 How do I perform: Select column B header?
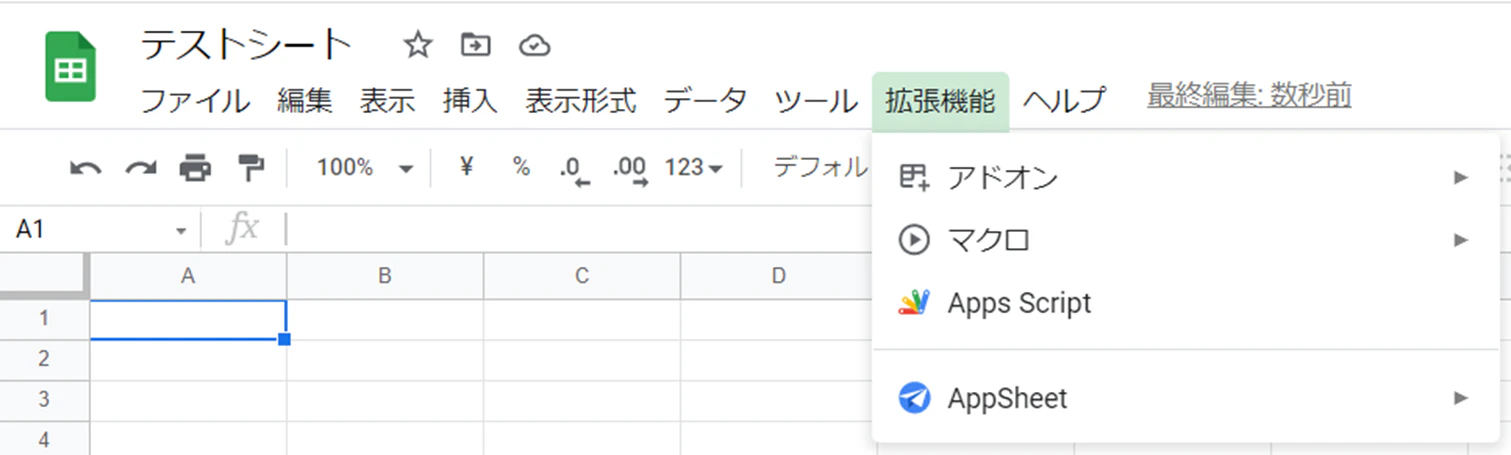(385, 277)
